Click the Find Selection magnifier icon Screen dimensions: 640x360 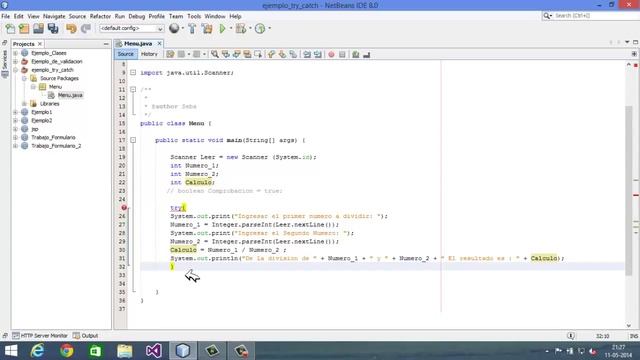point(215,54)
